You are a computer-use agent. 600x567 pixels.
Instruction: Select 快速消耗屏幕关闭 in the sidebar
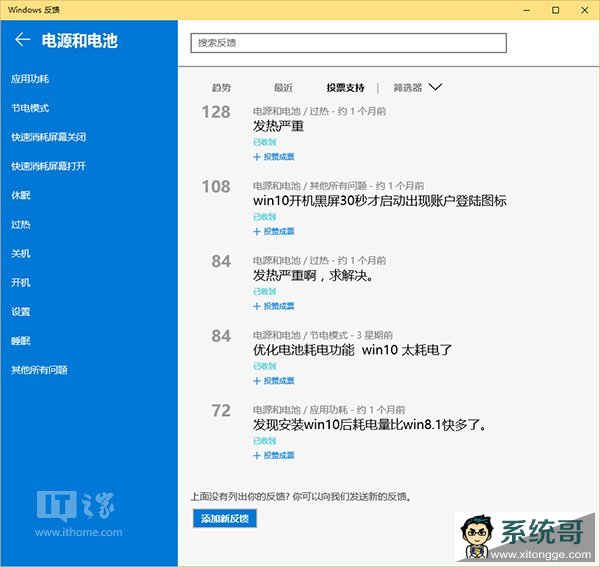(48, 137)
